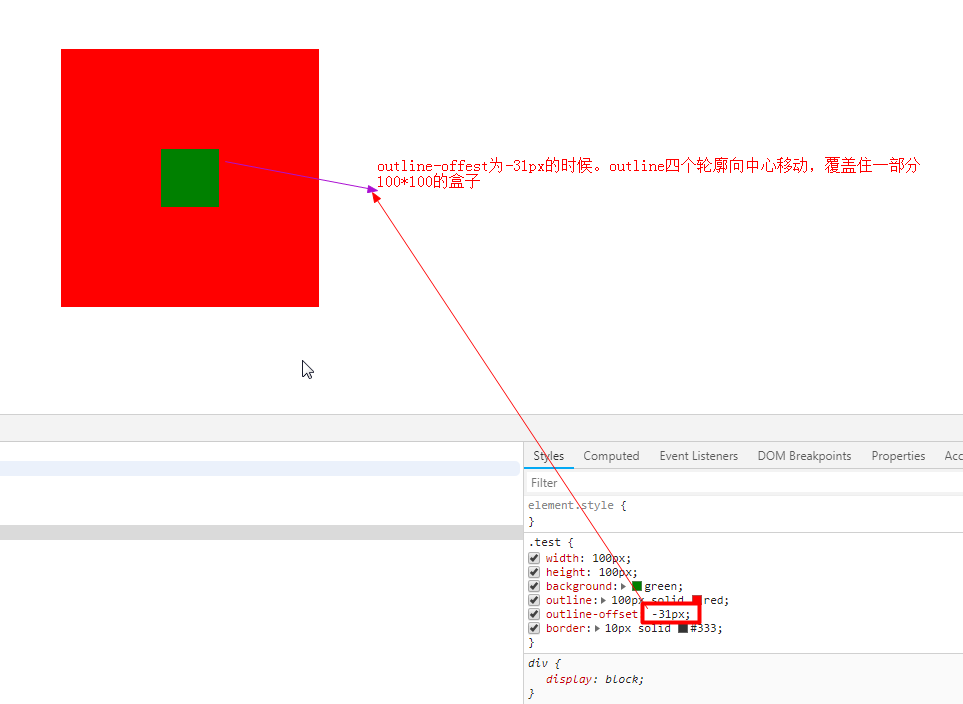
Task: Switch to the DOM Breakpoints tab
Action: click(804, 456)
